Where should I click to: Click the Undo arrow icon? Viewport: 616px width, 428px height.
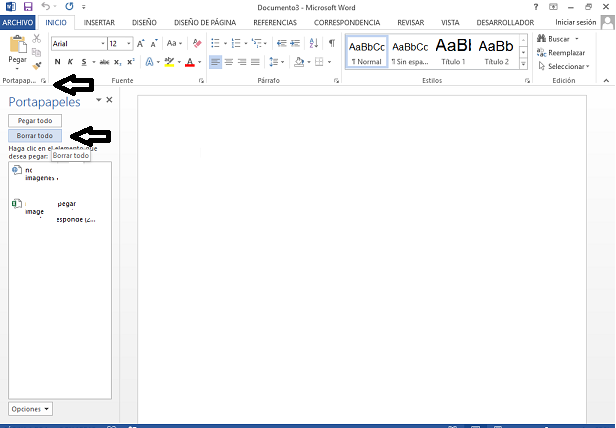[46, 6]
